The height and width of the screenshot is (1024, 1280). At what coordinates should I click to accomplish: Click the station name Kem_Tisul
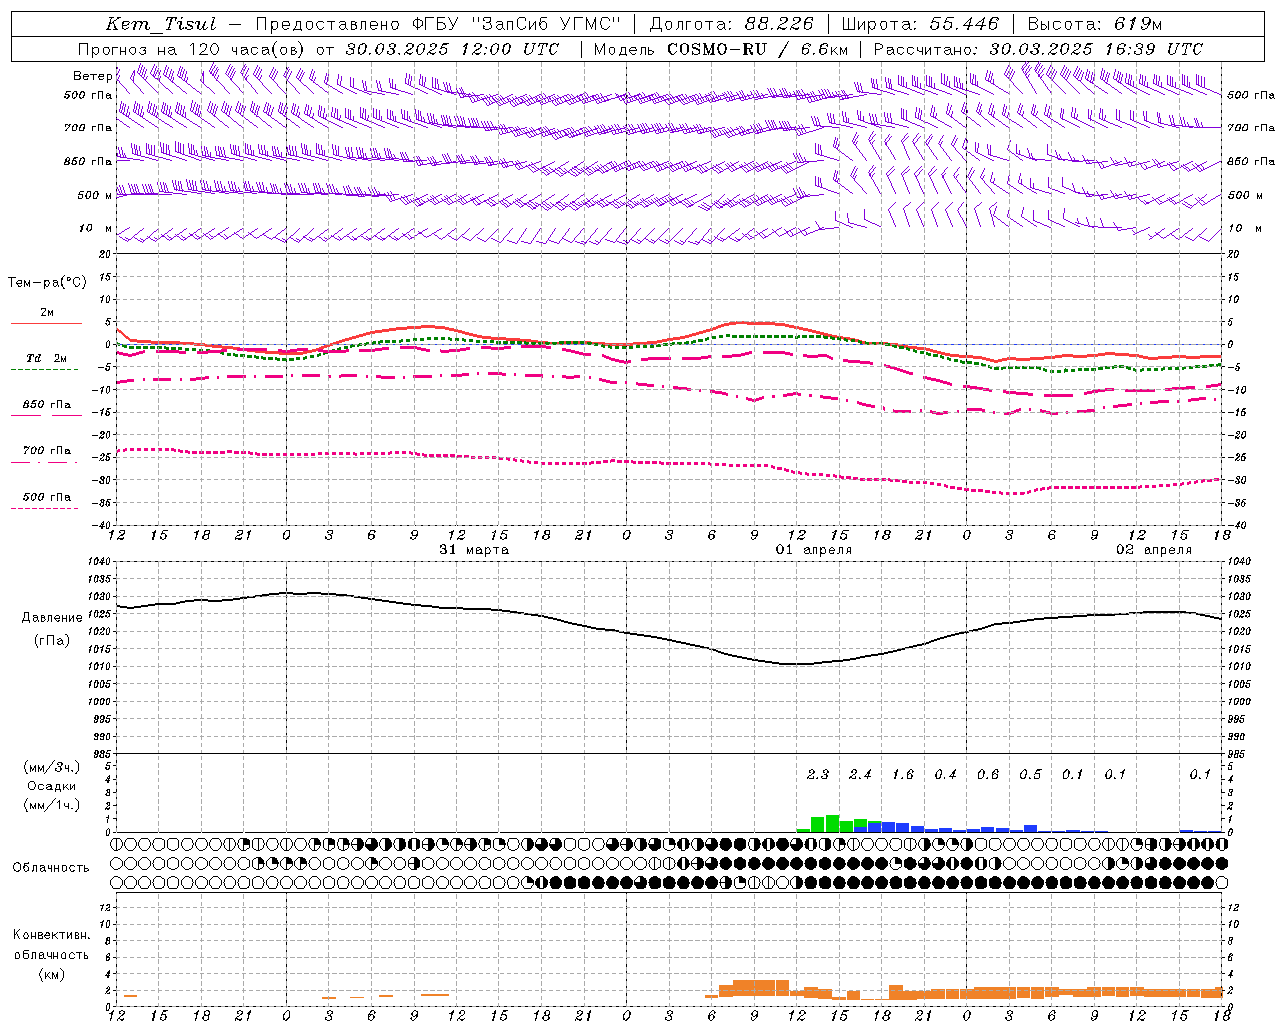[160, 24]
